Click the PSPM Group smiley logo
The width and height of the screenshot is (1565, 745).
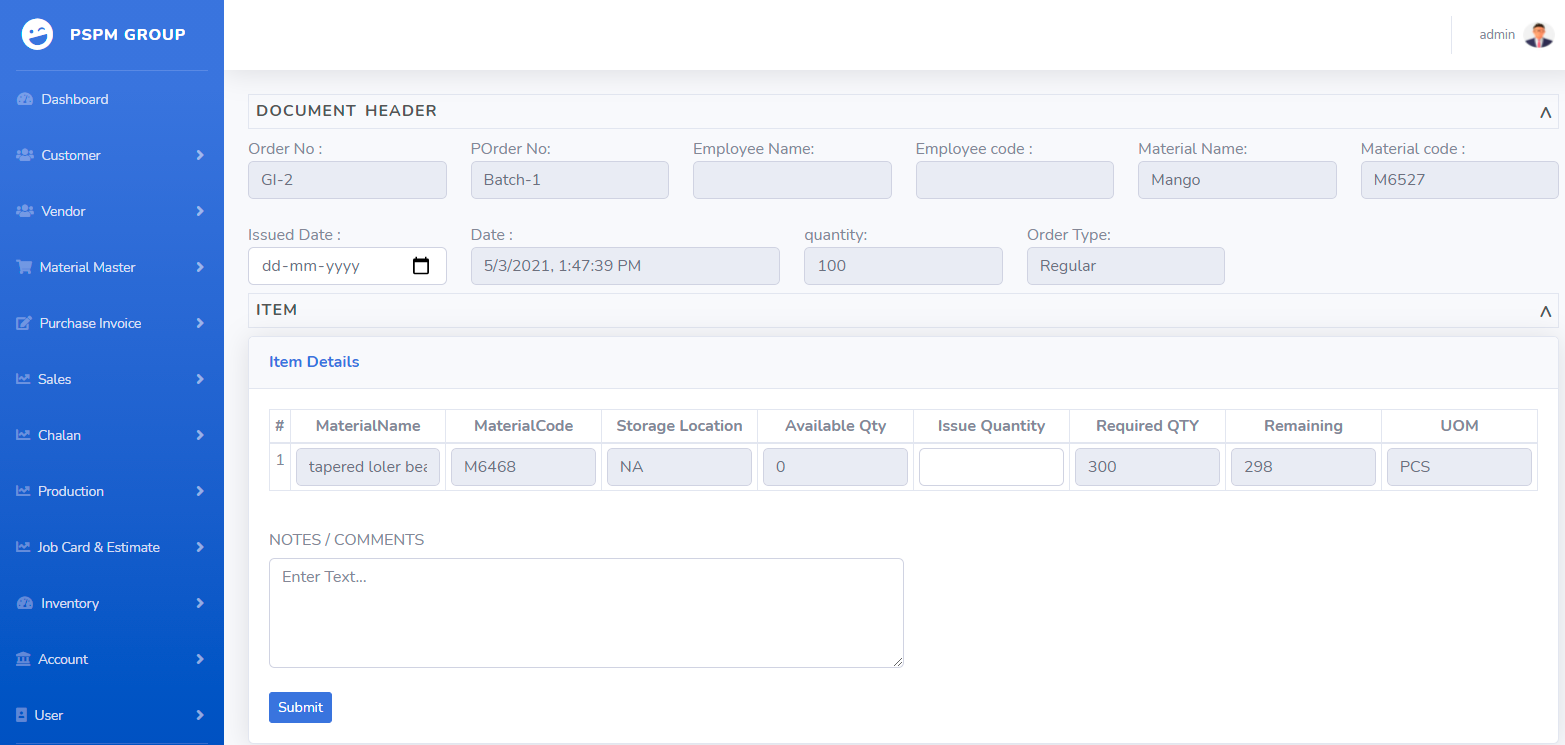(x=37, y=35)
